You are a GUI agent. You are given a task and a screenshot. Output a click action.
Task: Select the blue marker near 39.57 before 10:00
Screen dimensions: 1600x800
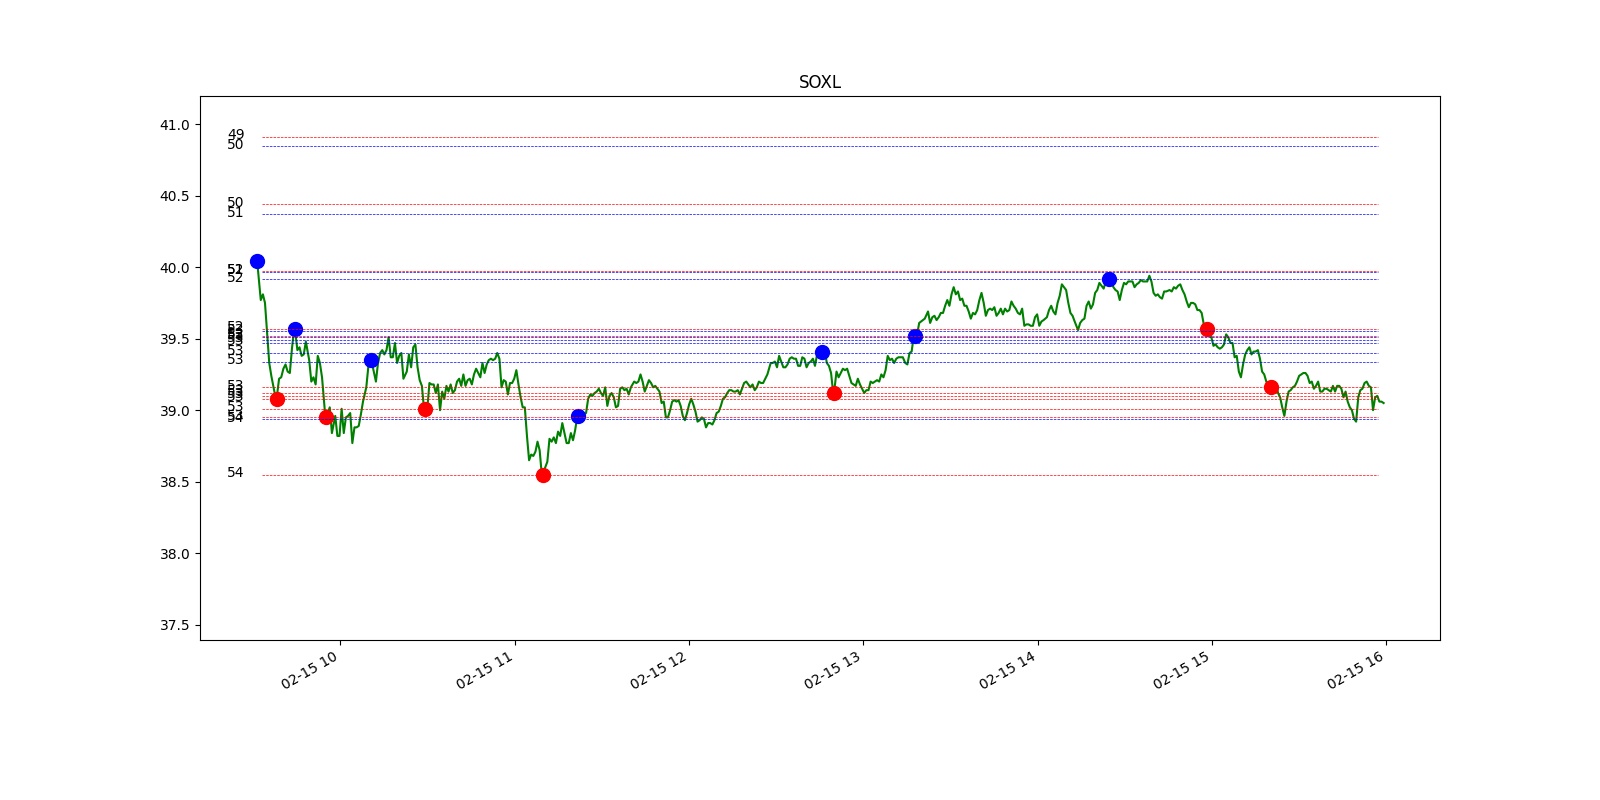tap(295, 329)
